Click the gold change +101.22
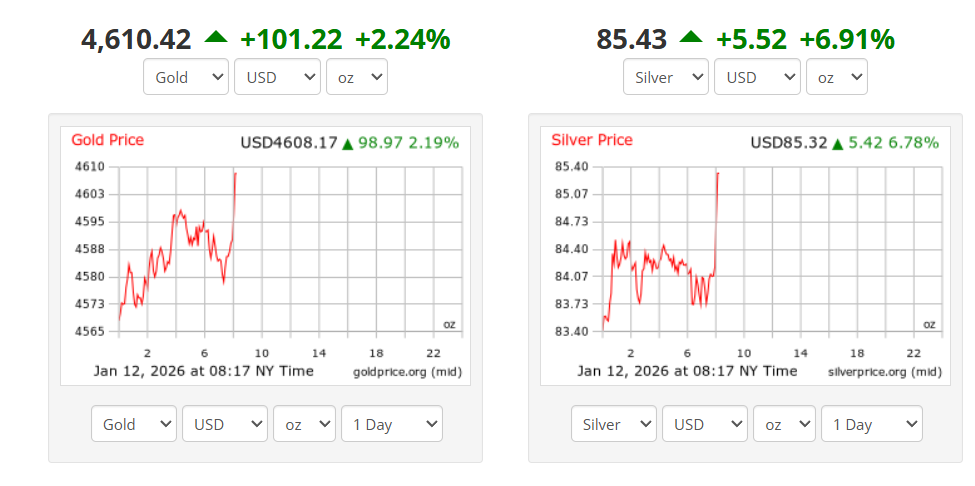The image size is (975, 486). pyautogui.click(x=291, y=40)
